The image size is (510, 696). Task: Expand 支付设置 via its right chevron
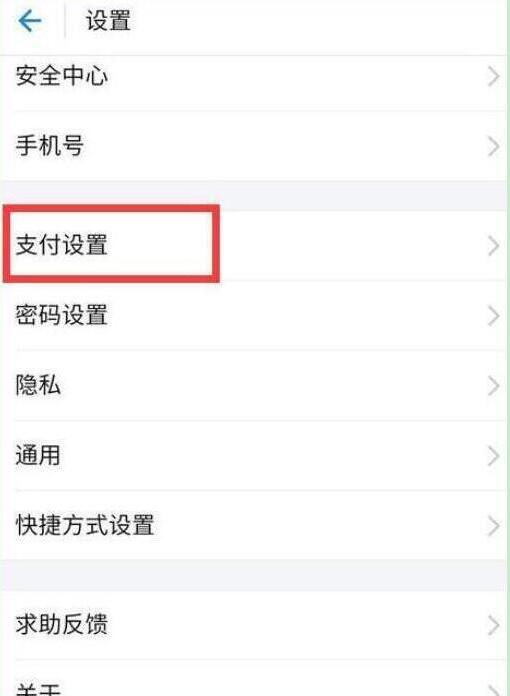(493, 245)
